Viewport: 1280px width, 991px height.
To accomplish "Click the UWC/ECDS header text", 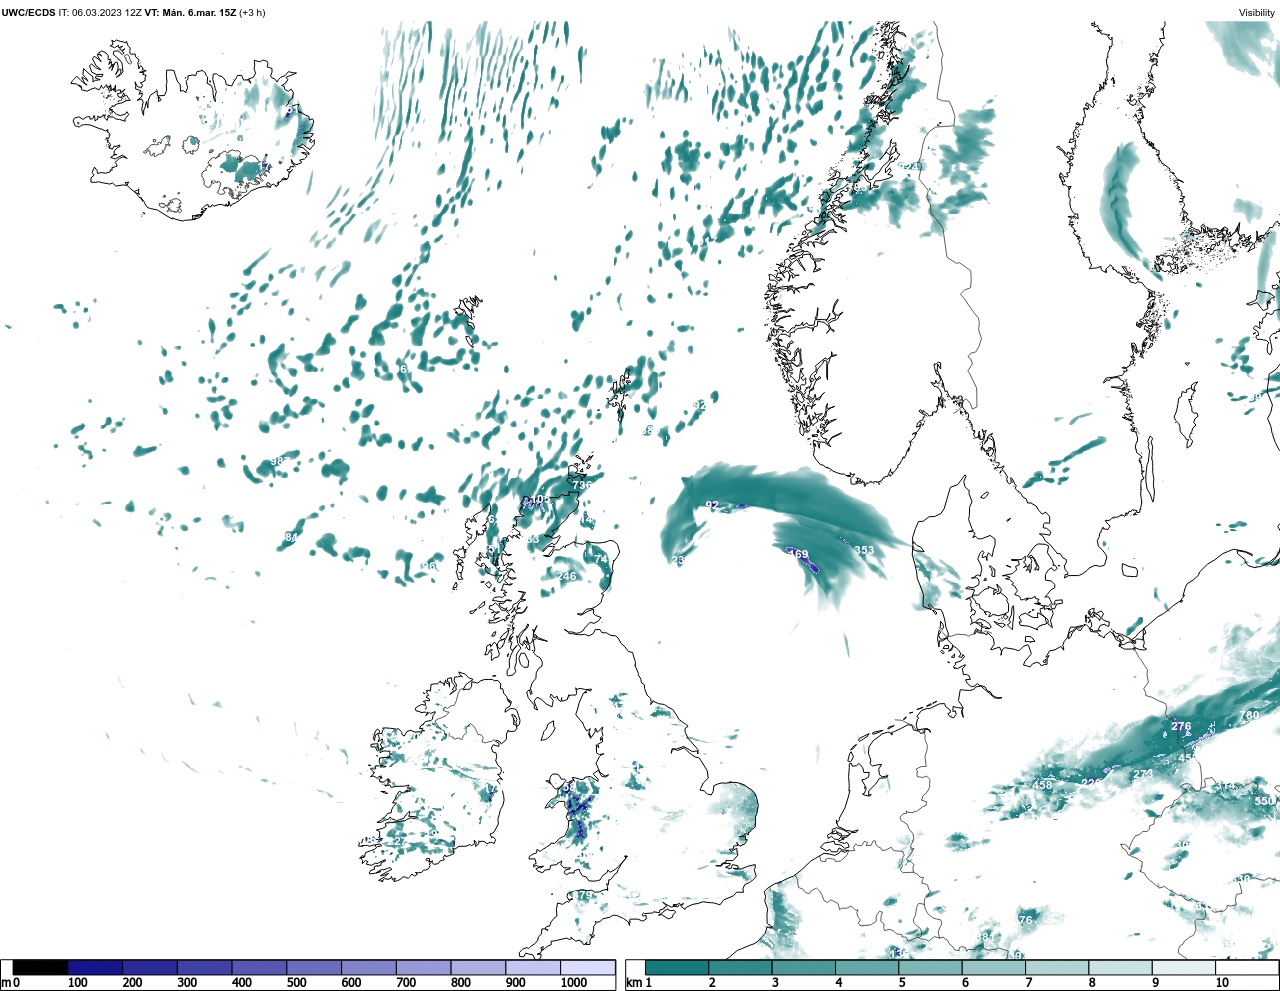I will (28, 13).
